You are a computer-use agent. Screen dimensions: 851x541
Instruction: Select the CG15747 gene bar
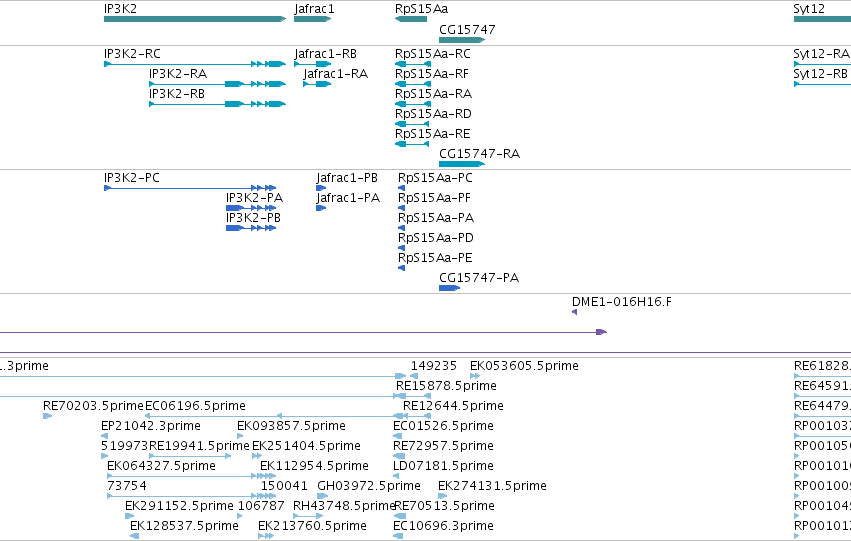click(462, 40)
